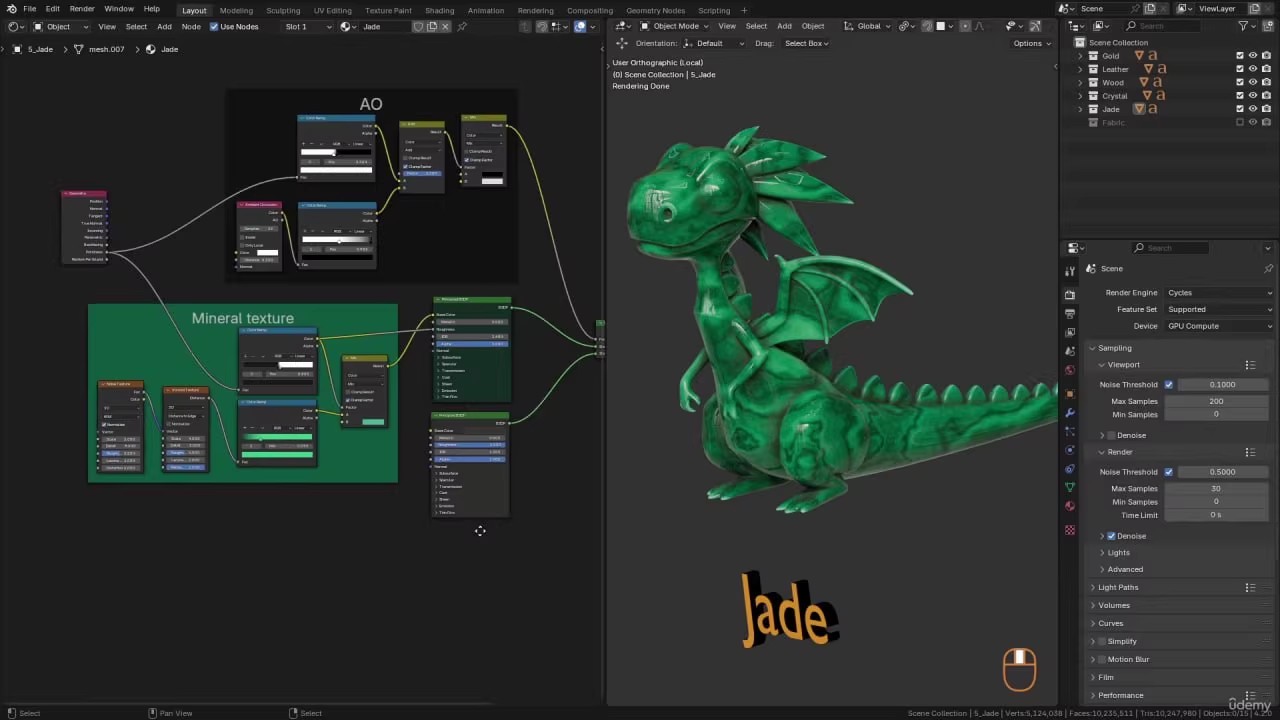Open the Material properties tab icon
This screenshot has height=720, width=1280.
(1070, 506)
